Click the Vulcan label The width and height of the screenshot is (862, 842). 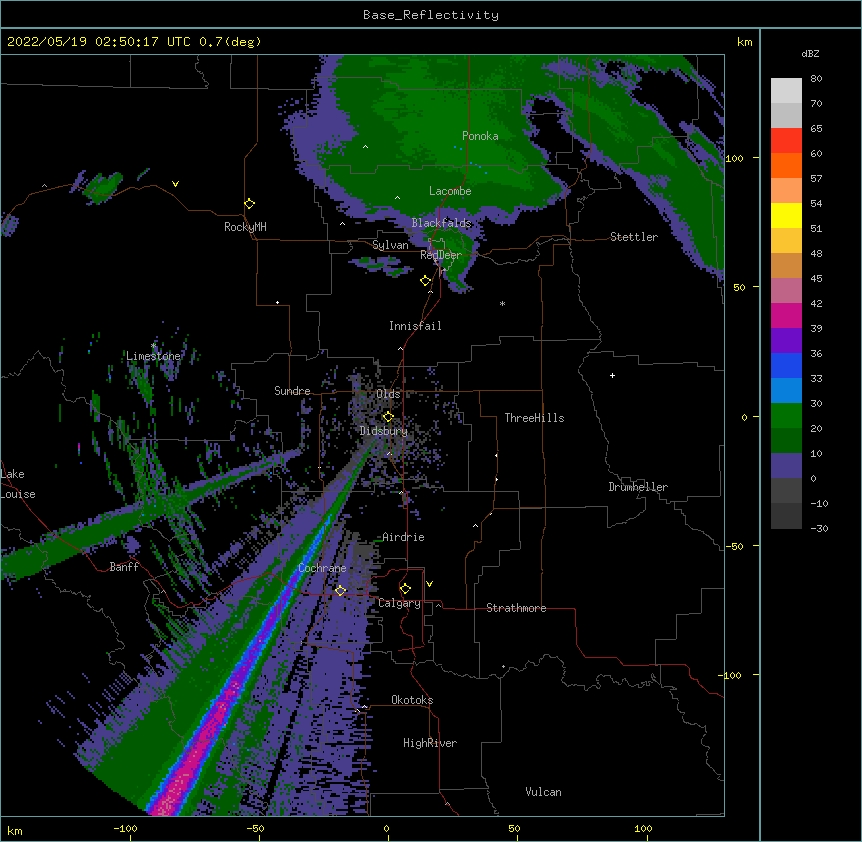pos(543,792)
